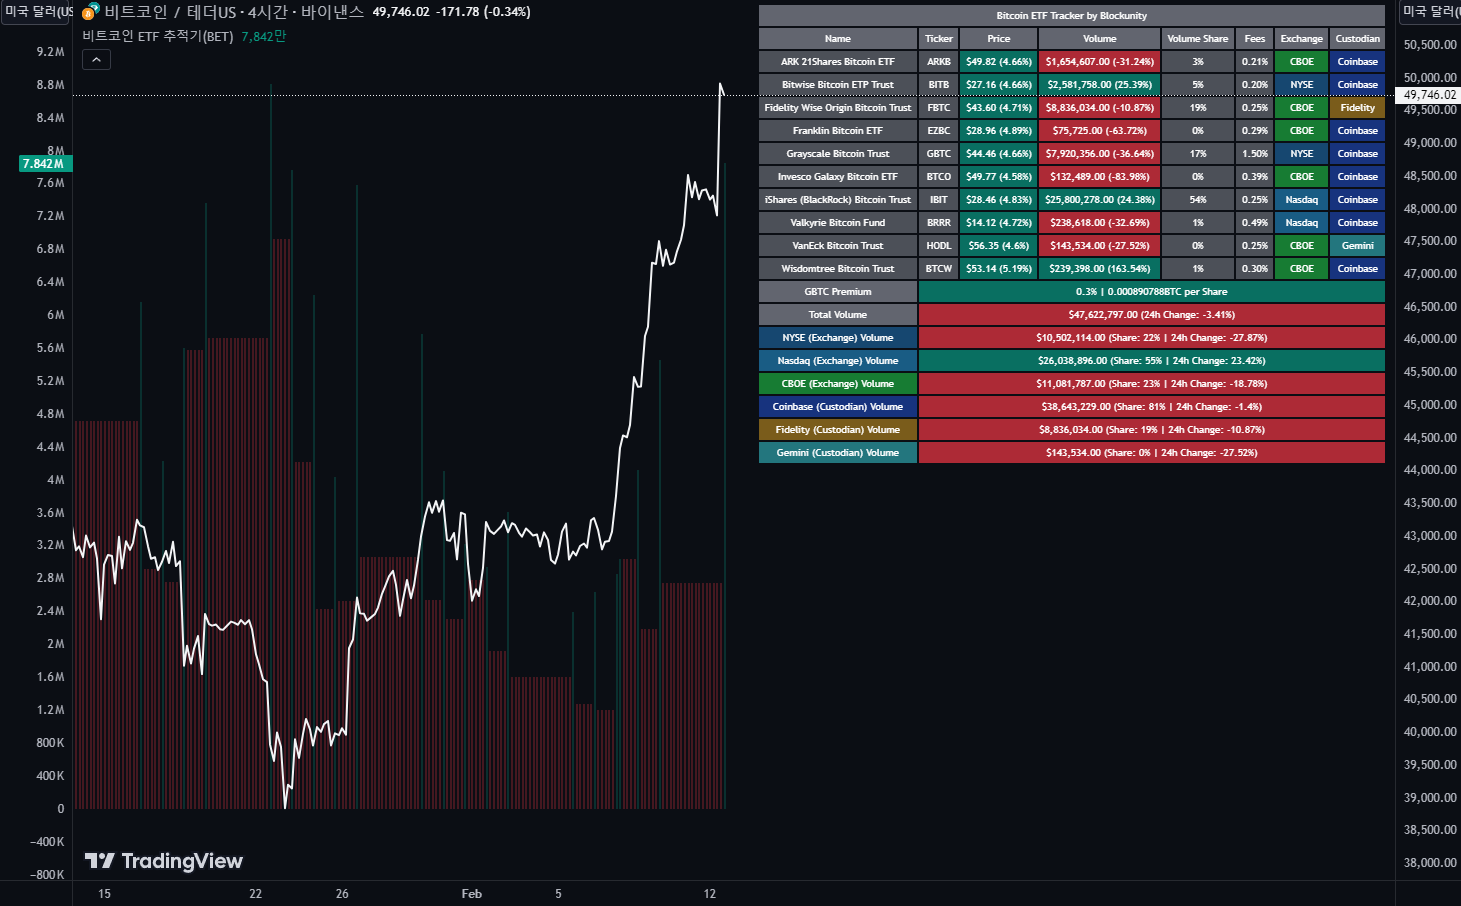Click the $28.46 (4.83%) price cell for IBIT
Screen dimensions: 1461x906
pos(999,200)
